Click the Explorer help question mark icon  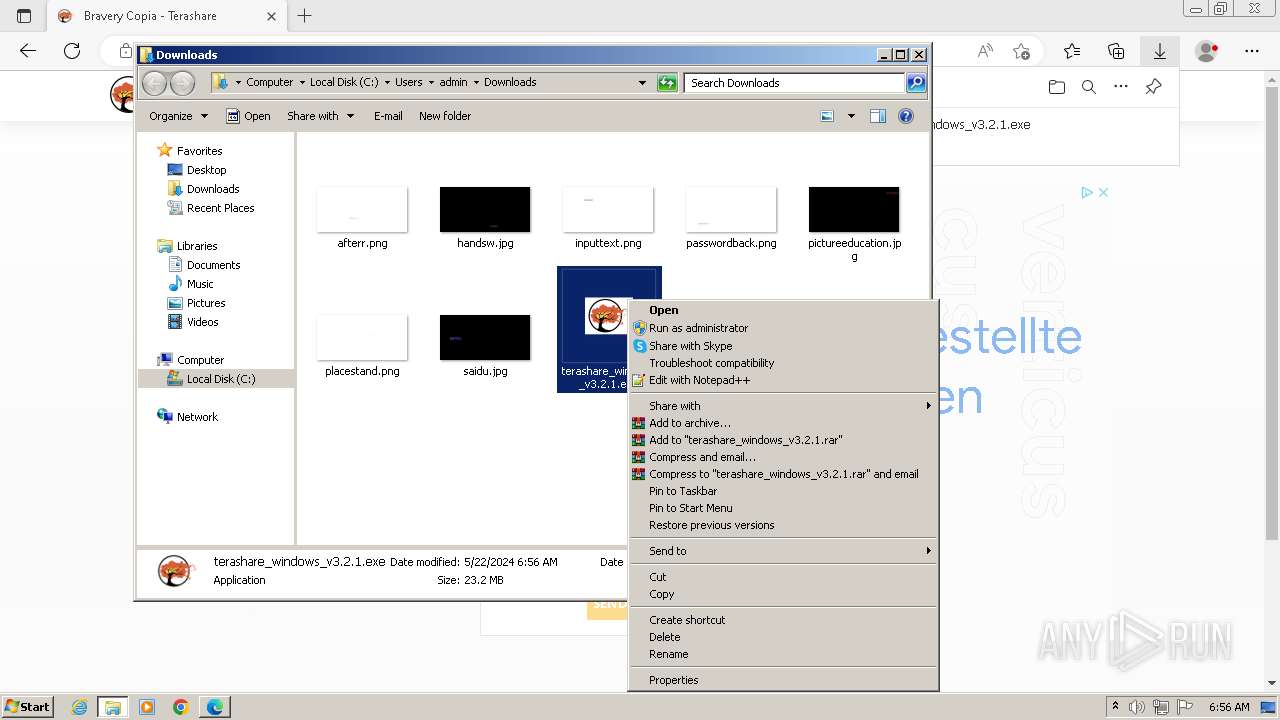tap(906, 116)
